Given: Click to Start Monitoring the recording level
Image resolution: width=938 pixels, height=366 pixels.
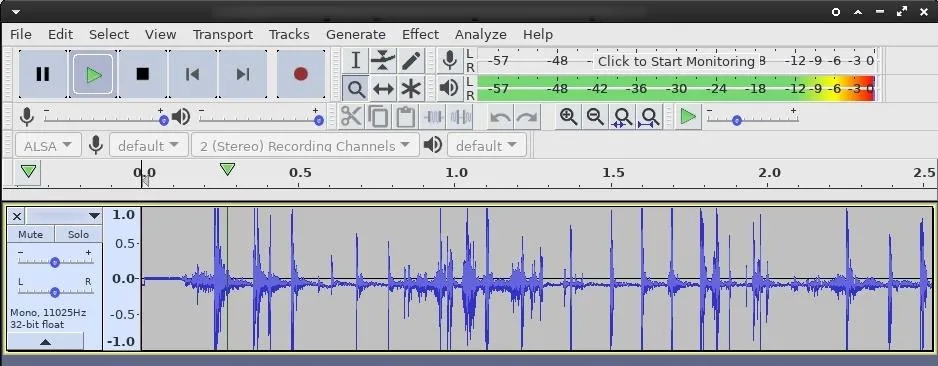Looking at the screenshot, I should (x=676, y=61).
